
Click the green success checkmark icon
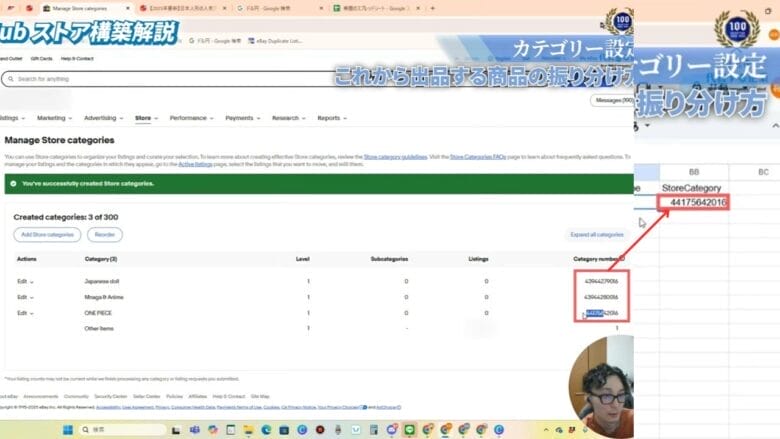coord(12,184)
